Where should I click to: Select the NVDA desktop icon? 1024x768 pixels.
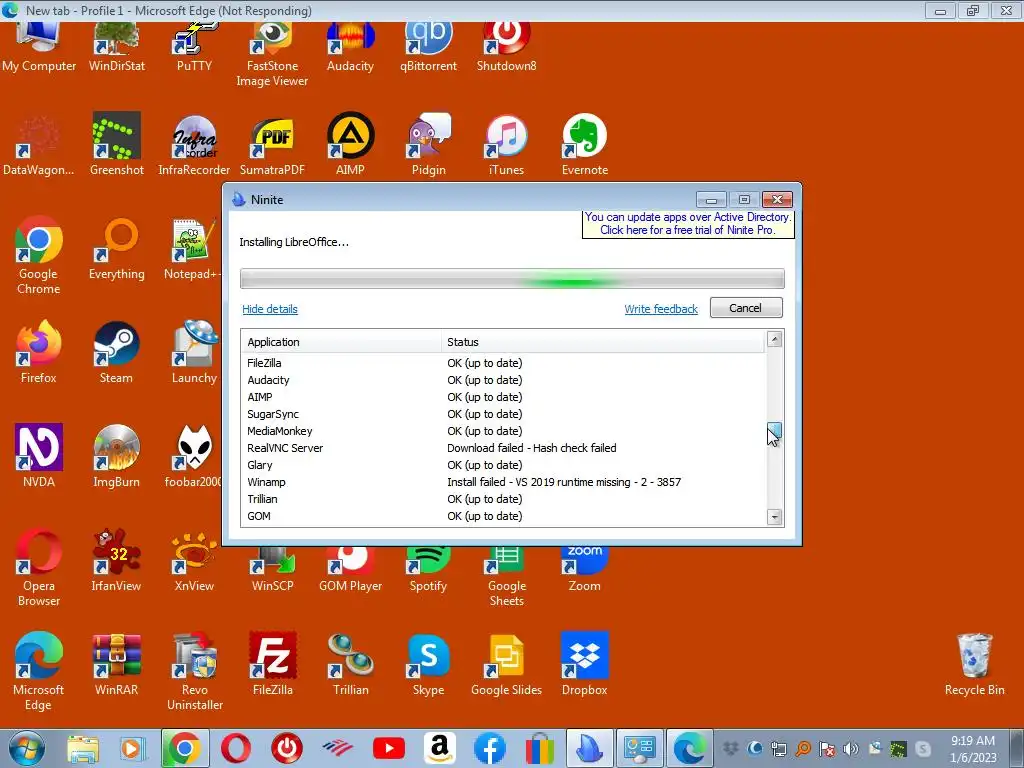coord(39,456)
